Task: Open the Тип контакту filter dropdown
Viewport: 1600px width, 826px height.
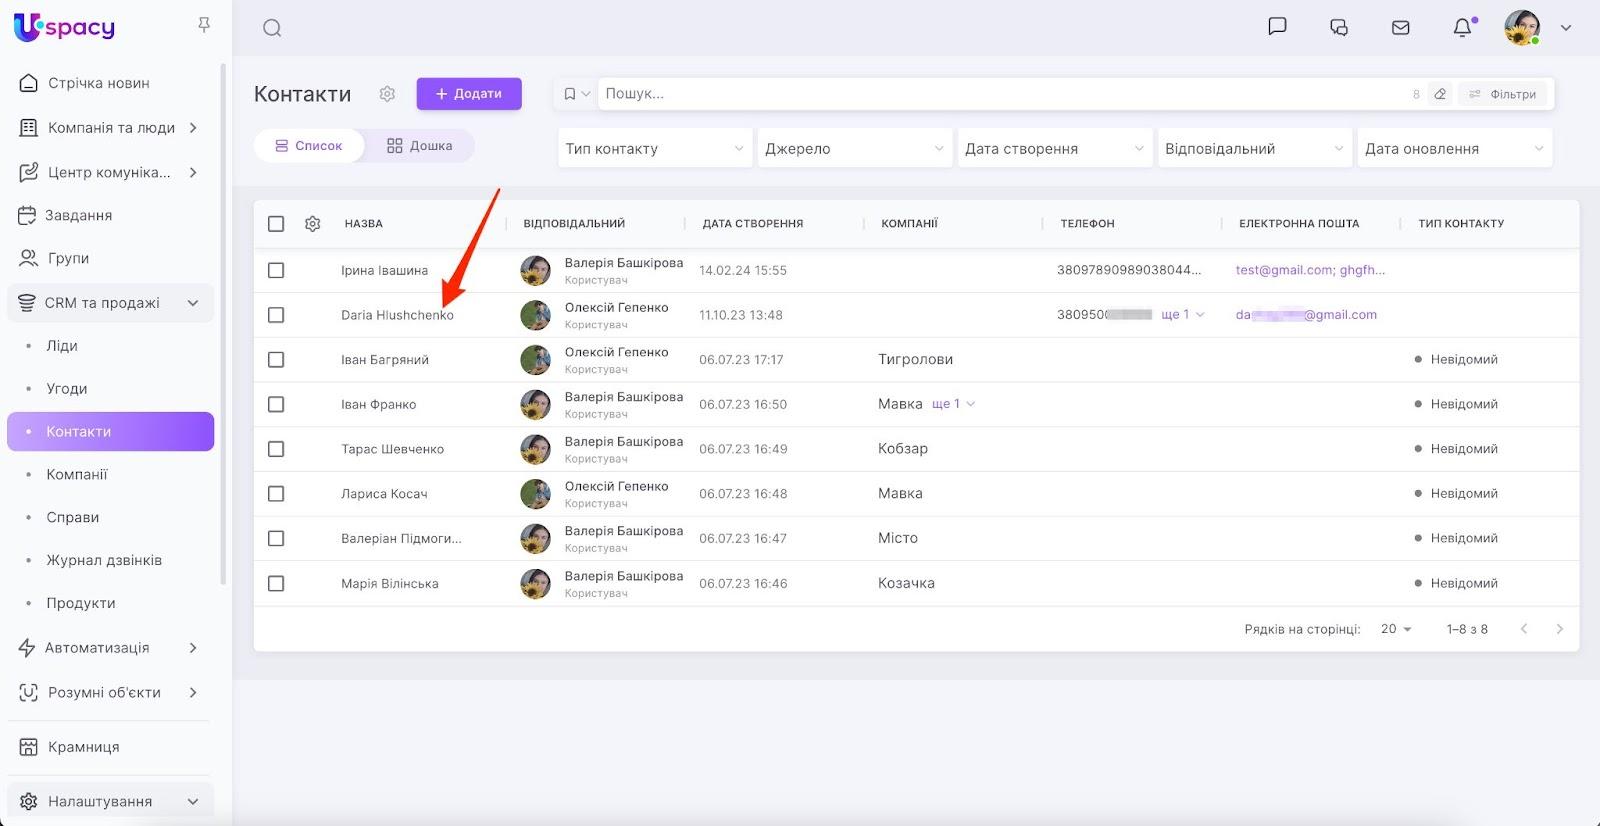Action: [654, 149]
